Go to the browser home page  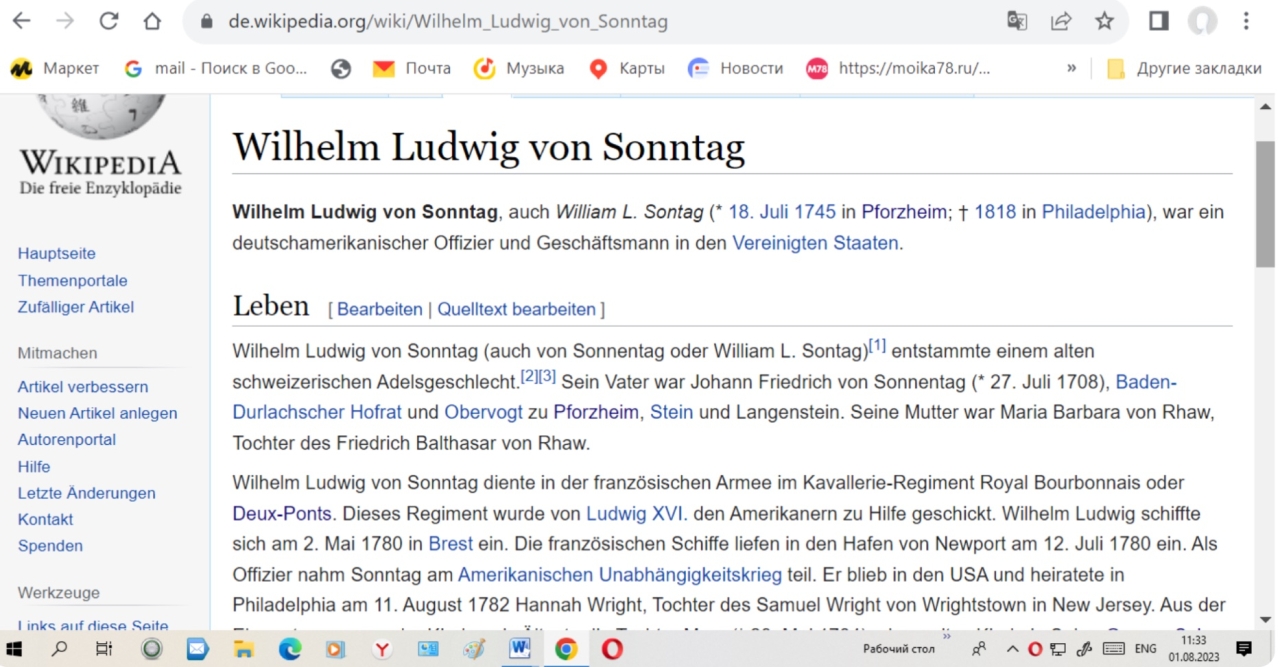click(152, 21)
